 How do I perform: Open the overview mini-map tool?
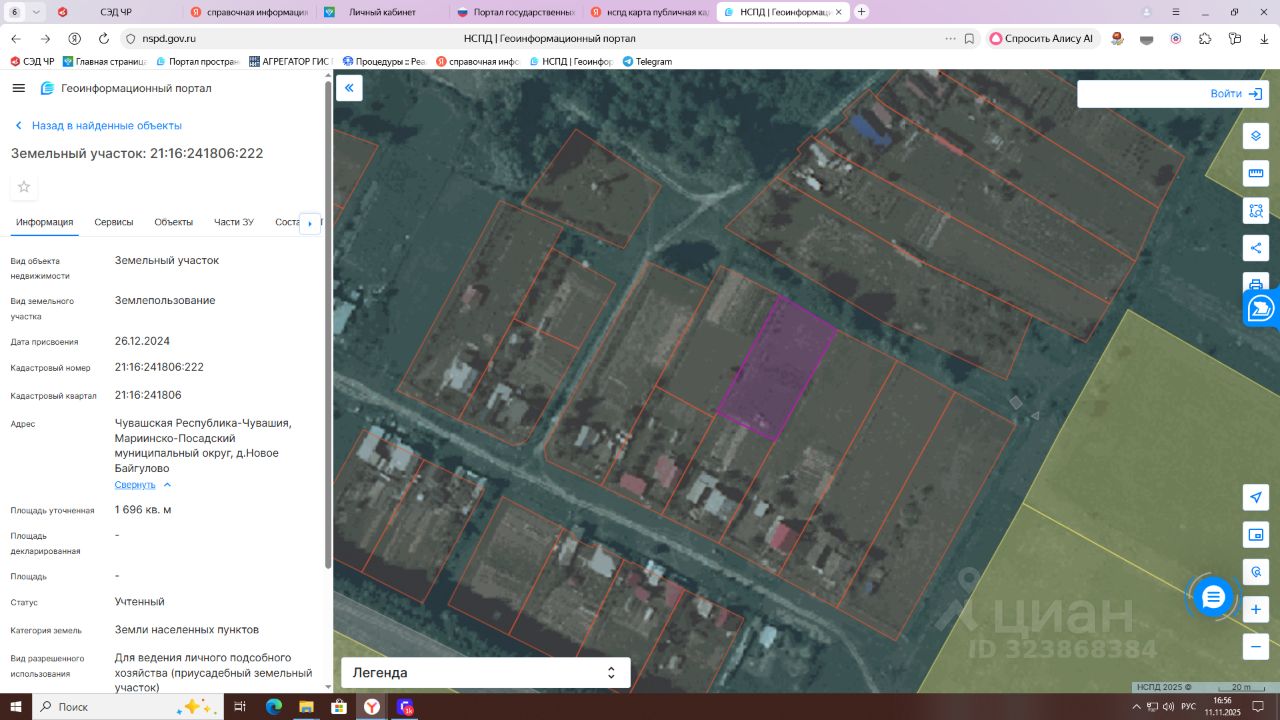point(1256,535)
